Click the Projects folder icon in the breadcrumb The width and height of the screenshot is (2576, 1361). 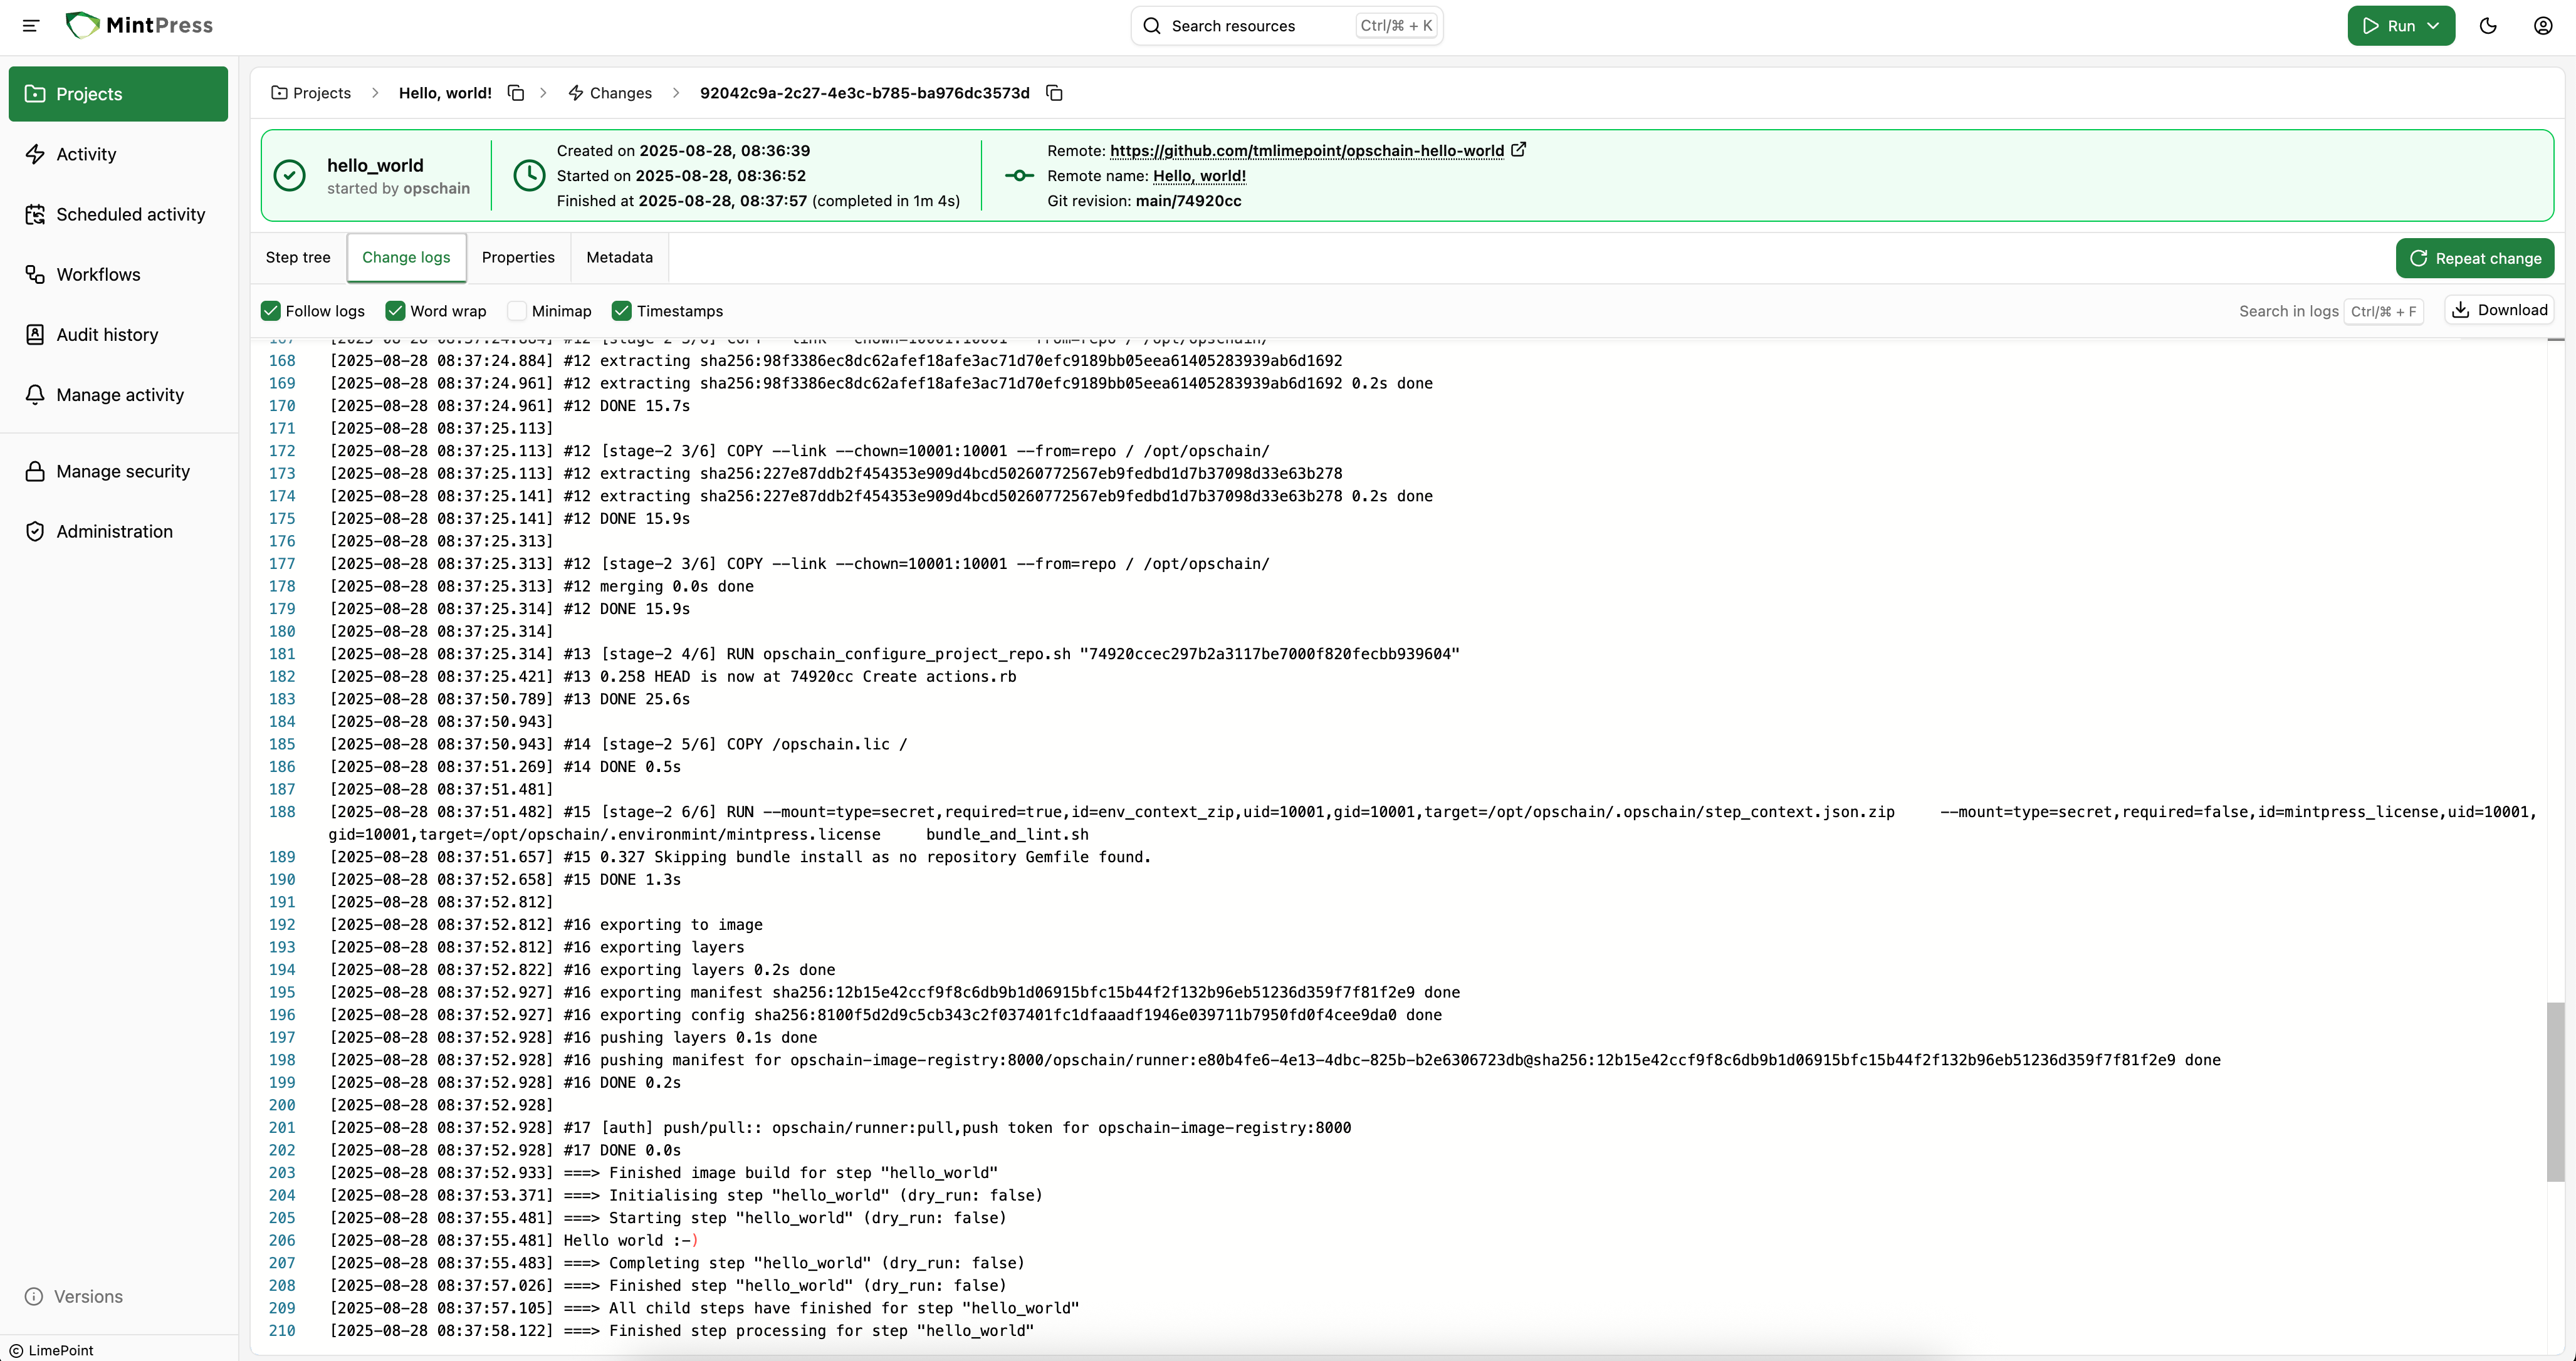[279, 93]
